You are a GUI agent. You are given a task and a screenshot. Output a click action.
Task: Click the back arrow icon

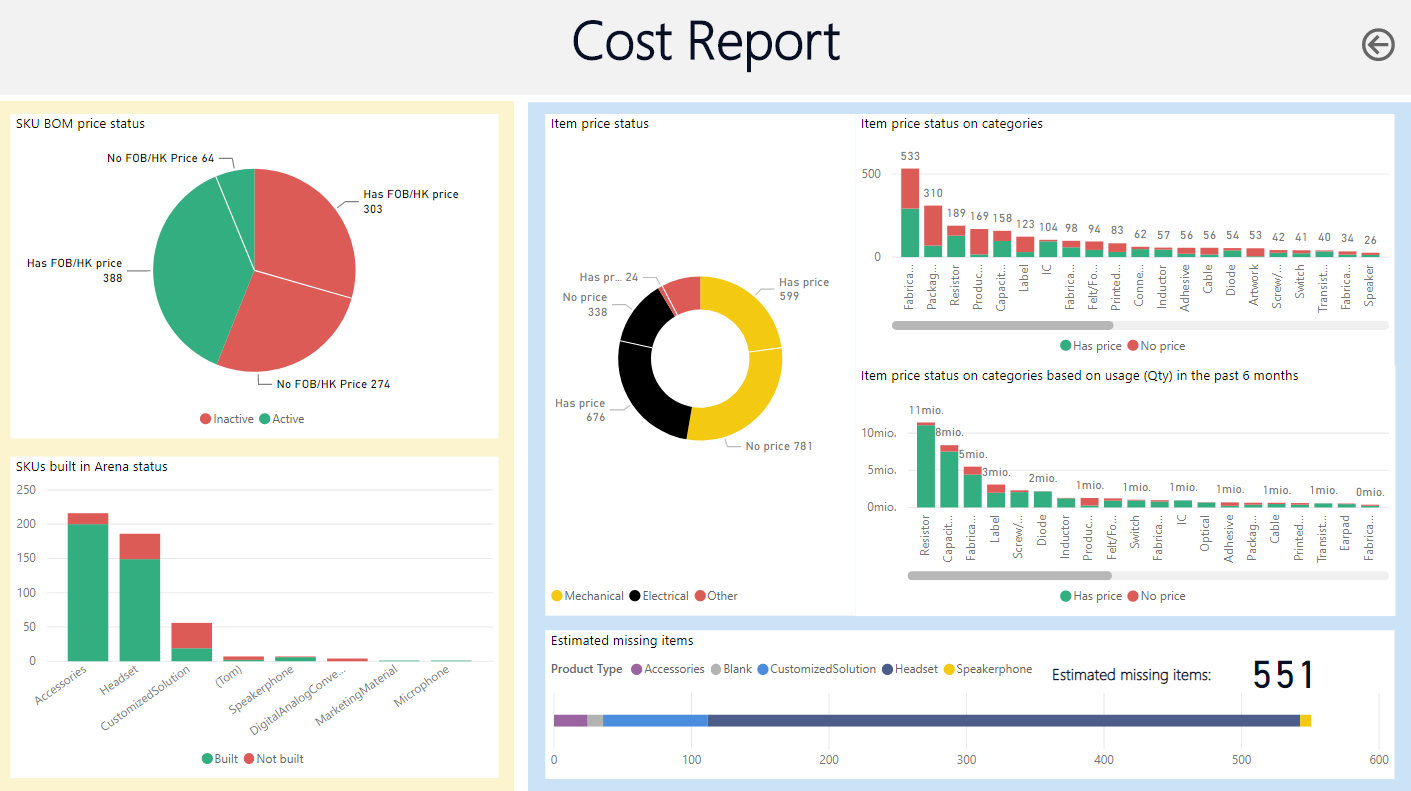coord(1377,45)
